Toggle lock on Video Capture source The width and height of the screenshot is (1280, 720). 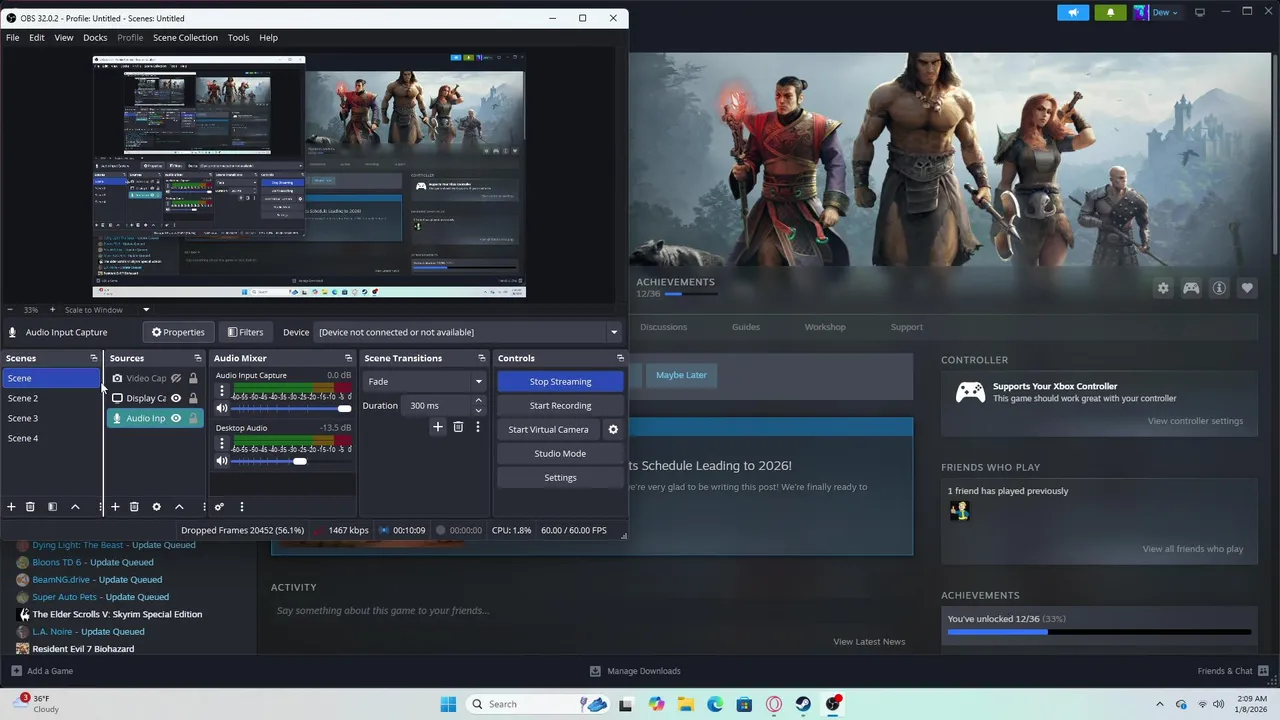pos(193,378)
